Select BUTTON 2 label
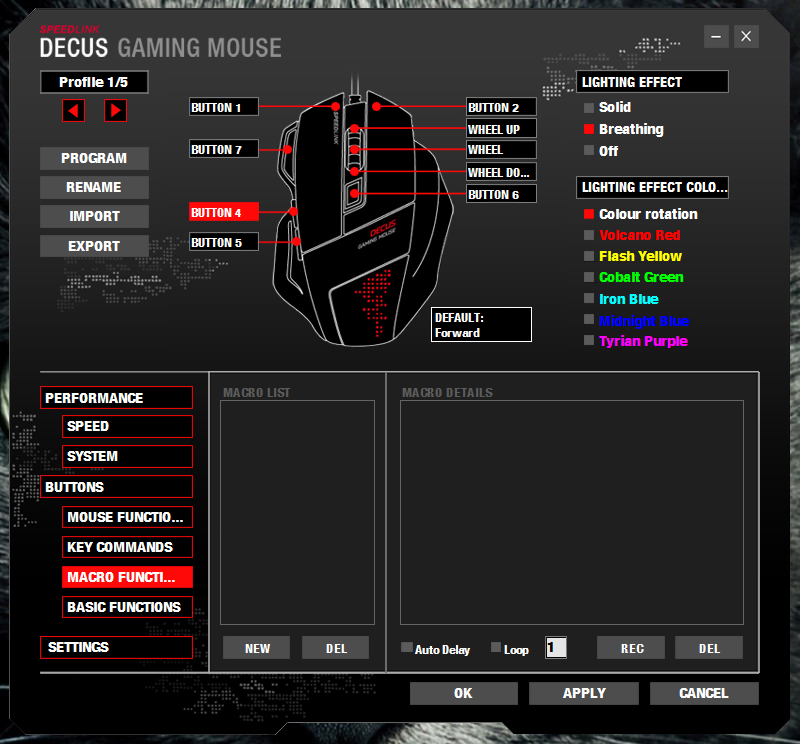800x744 pixels. [x=501, y=107]
